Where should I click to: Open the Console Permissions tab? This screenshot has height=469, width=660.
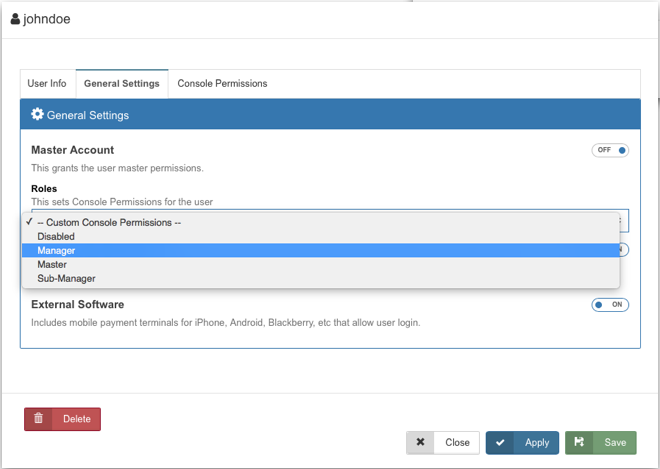click(222, 84)
